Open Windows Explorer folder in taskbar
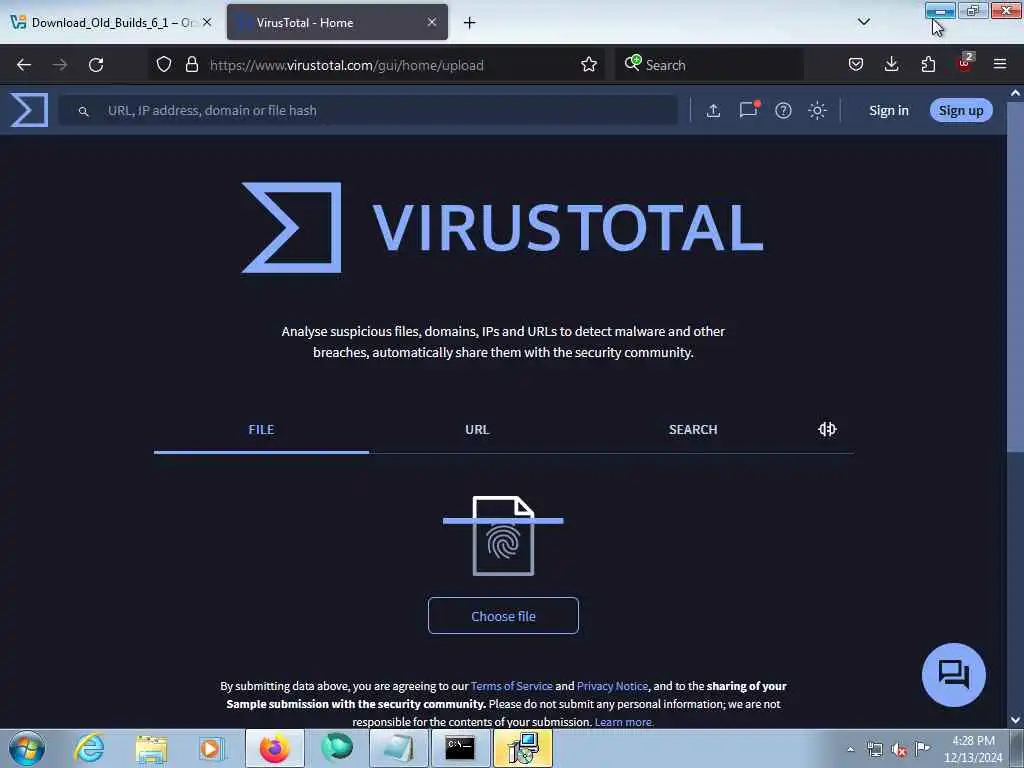This screenshot has height=768, width=1024. (x=152, y=749)
